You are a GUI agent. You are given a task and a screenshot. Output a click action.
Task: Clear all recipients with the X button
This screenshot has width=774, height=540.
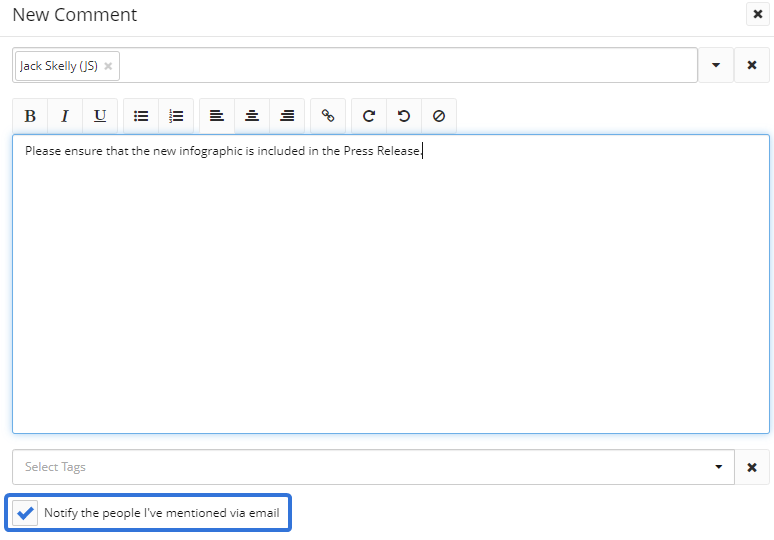(x=752, y=65)
